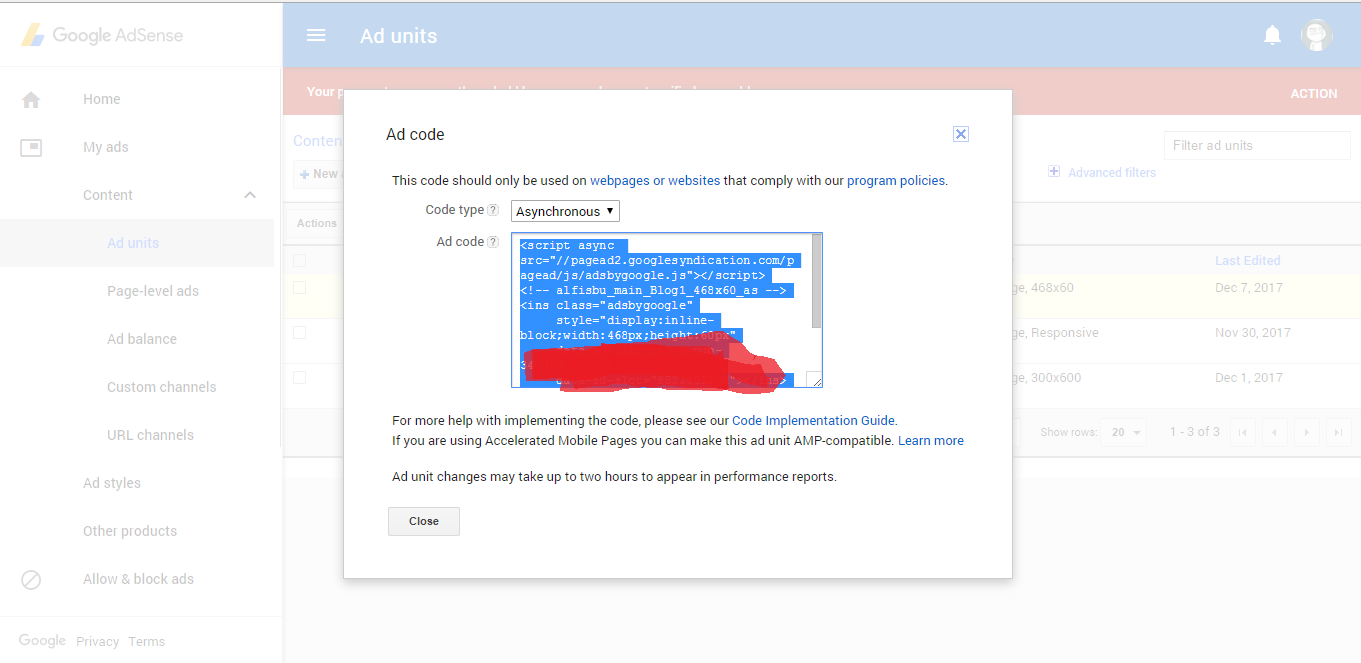
Task: Sort by the Last Edited column
Action: pyautogui.click(x=1247, y=260)
